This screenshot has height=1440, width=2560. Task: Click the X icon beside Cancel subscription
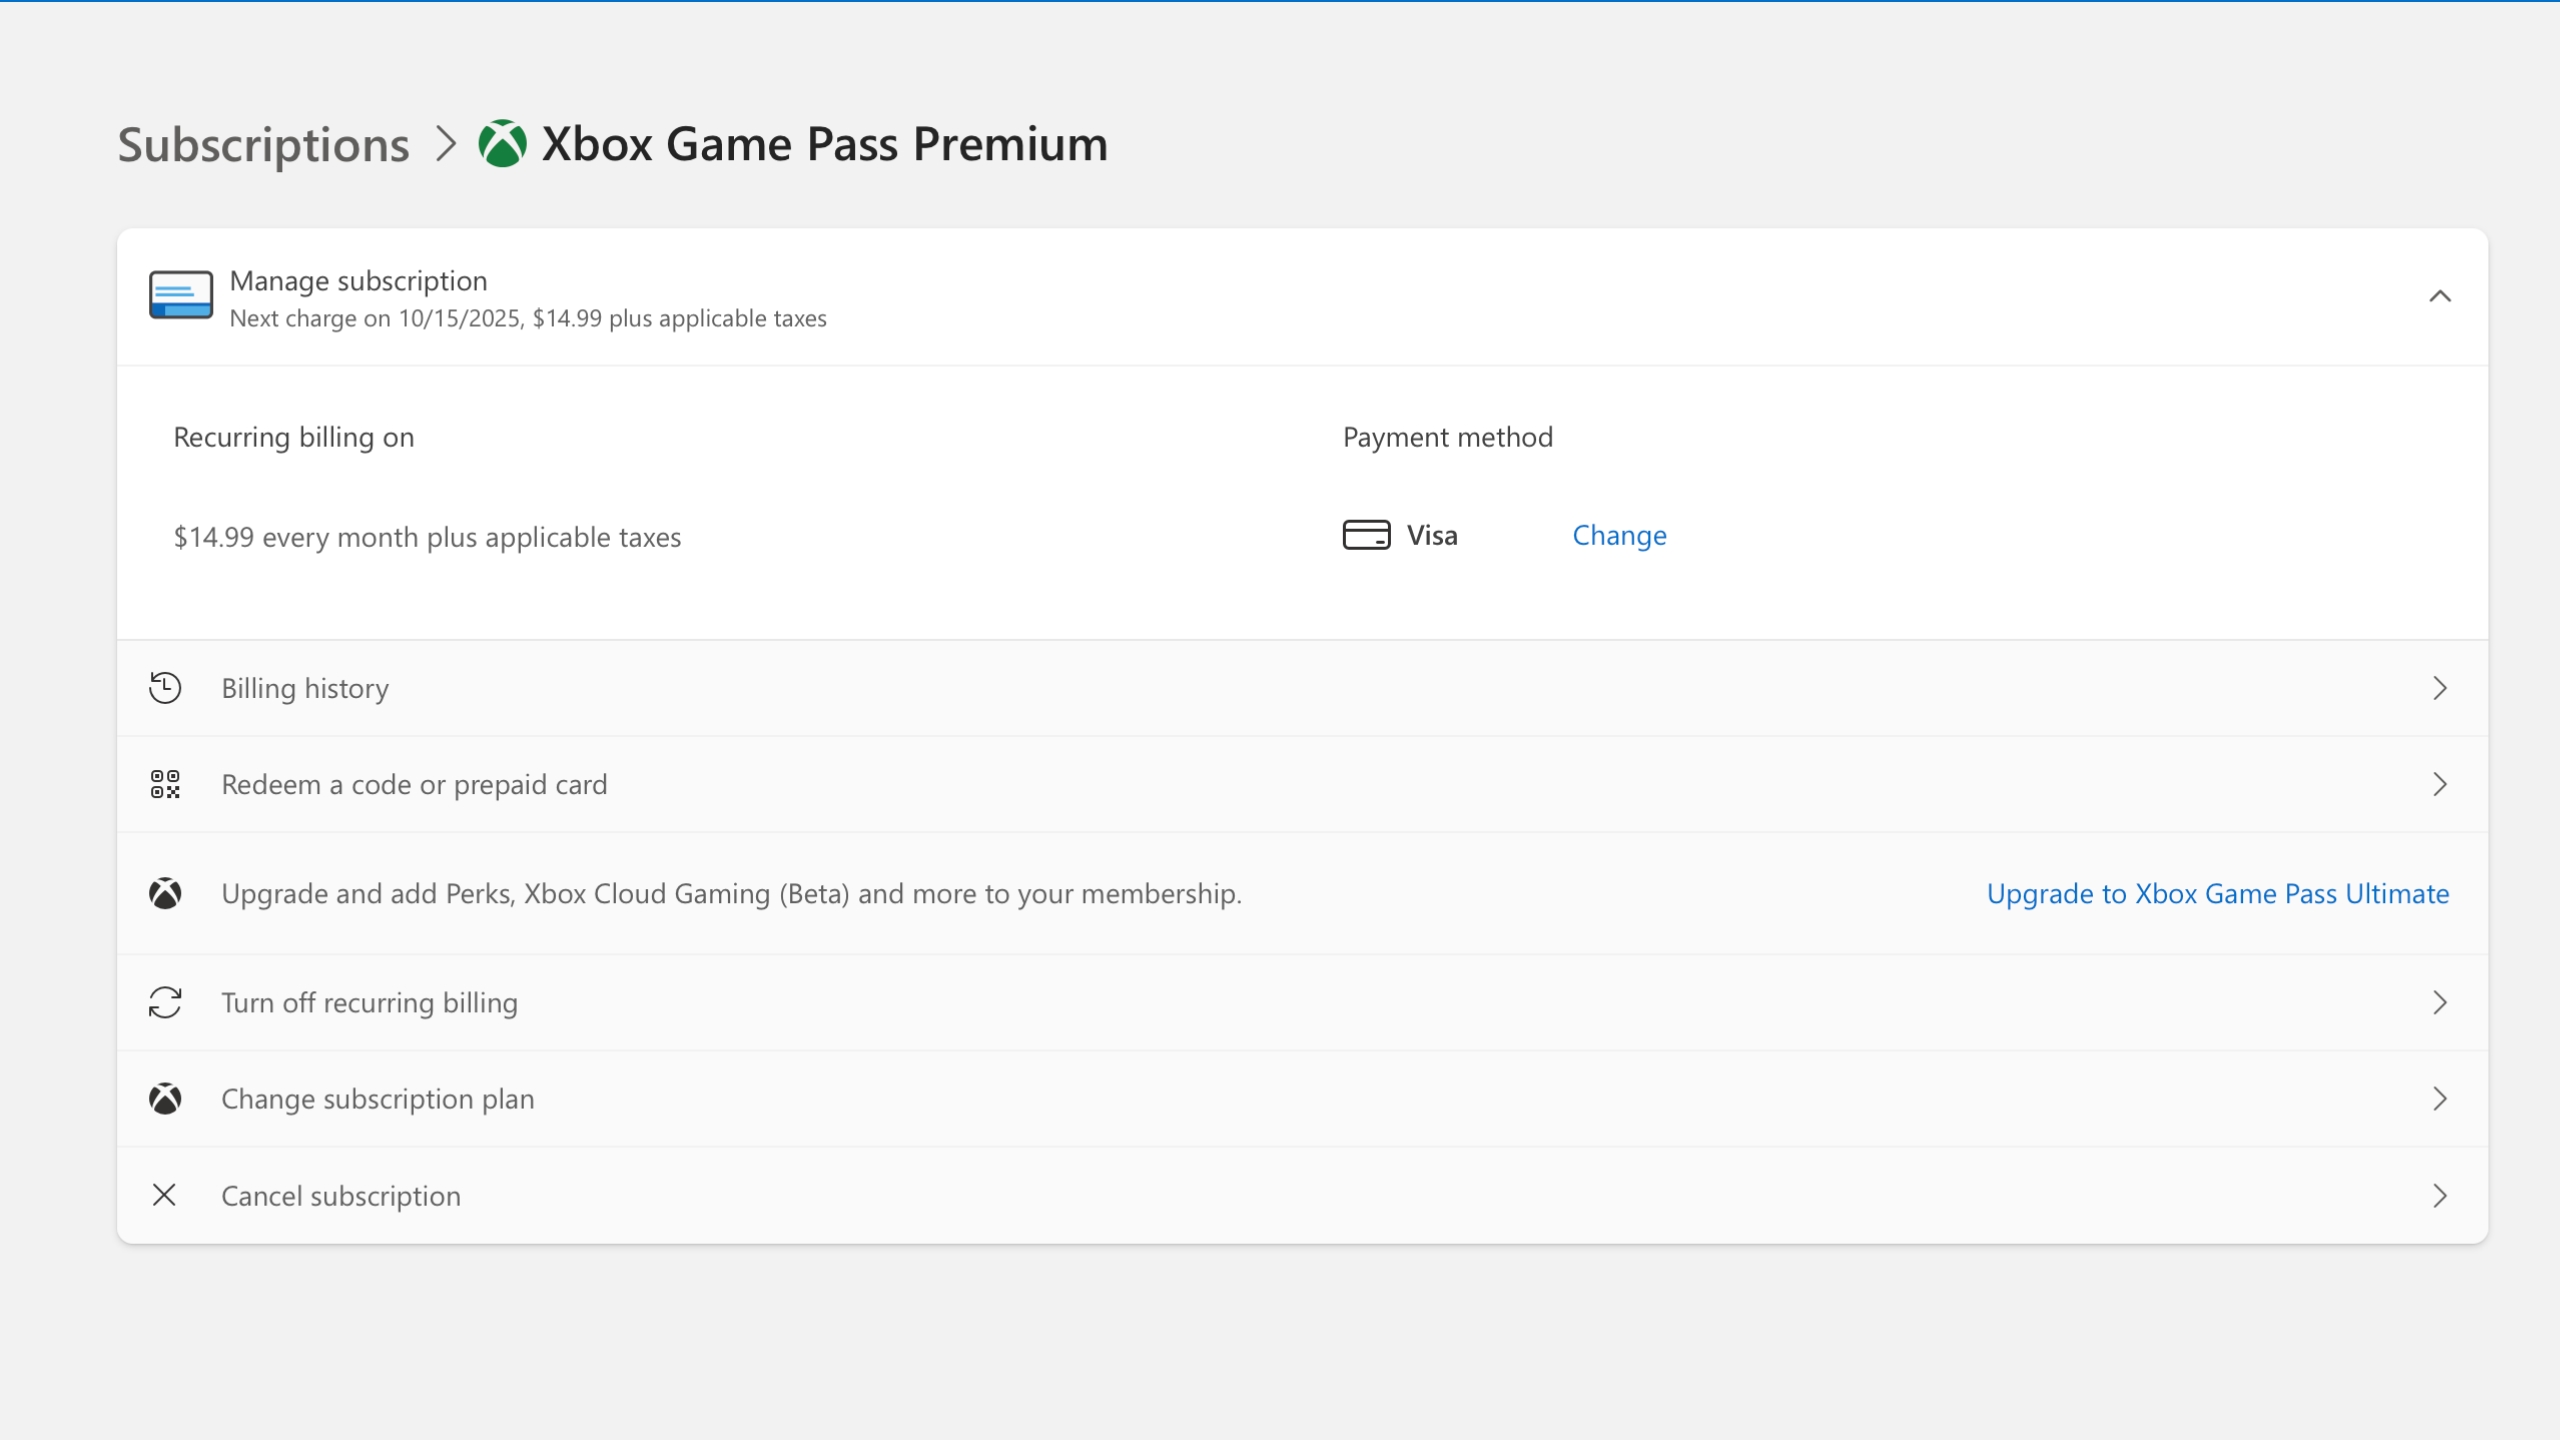point(165,1194)
